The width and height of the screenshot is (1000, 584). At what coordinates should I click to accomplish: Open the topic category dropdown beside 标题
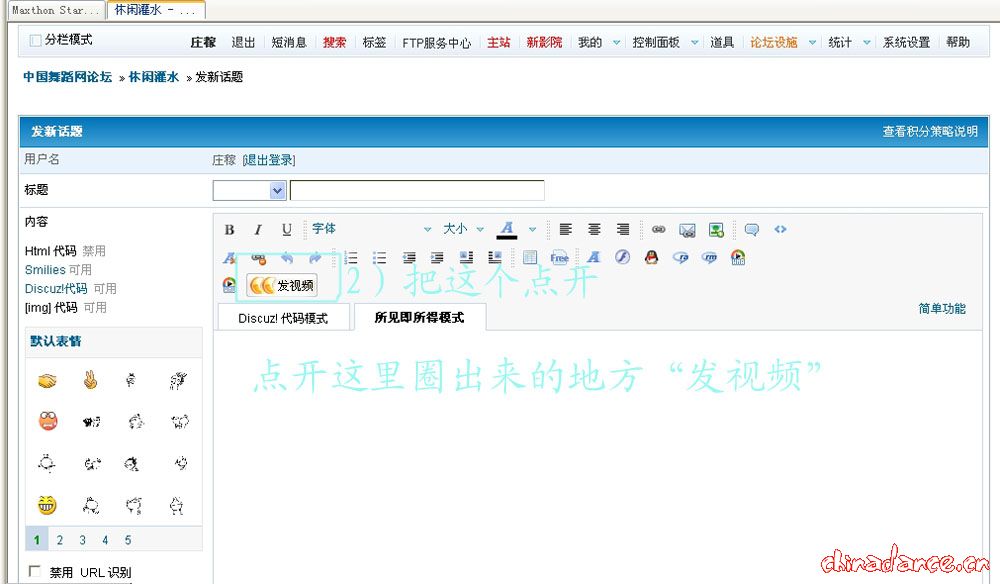tap(250, 190)
